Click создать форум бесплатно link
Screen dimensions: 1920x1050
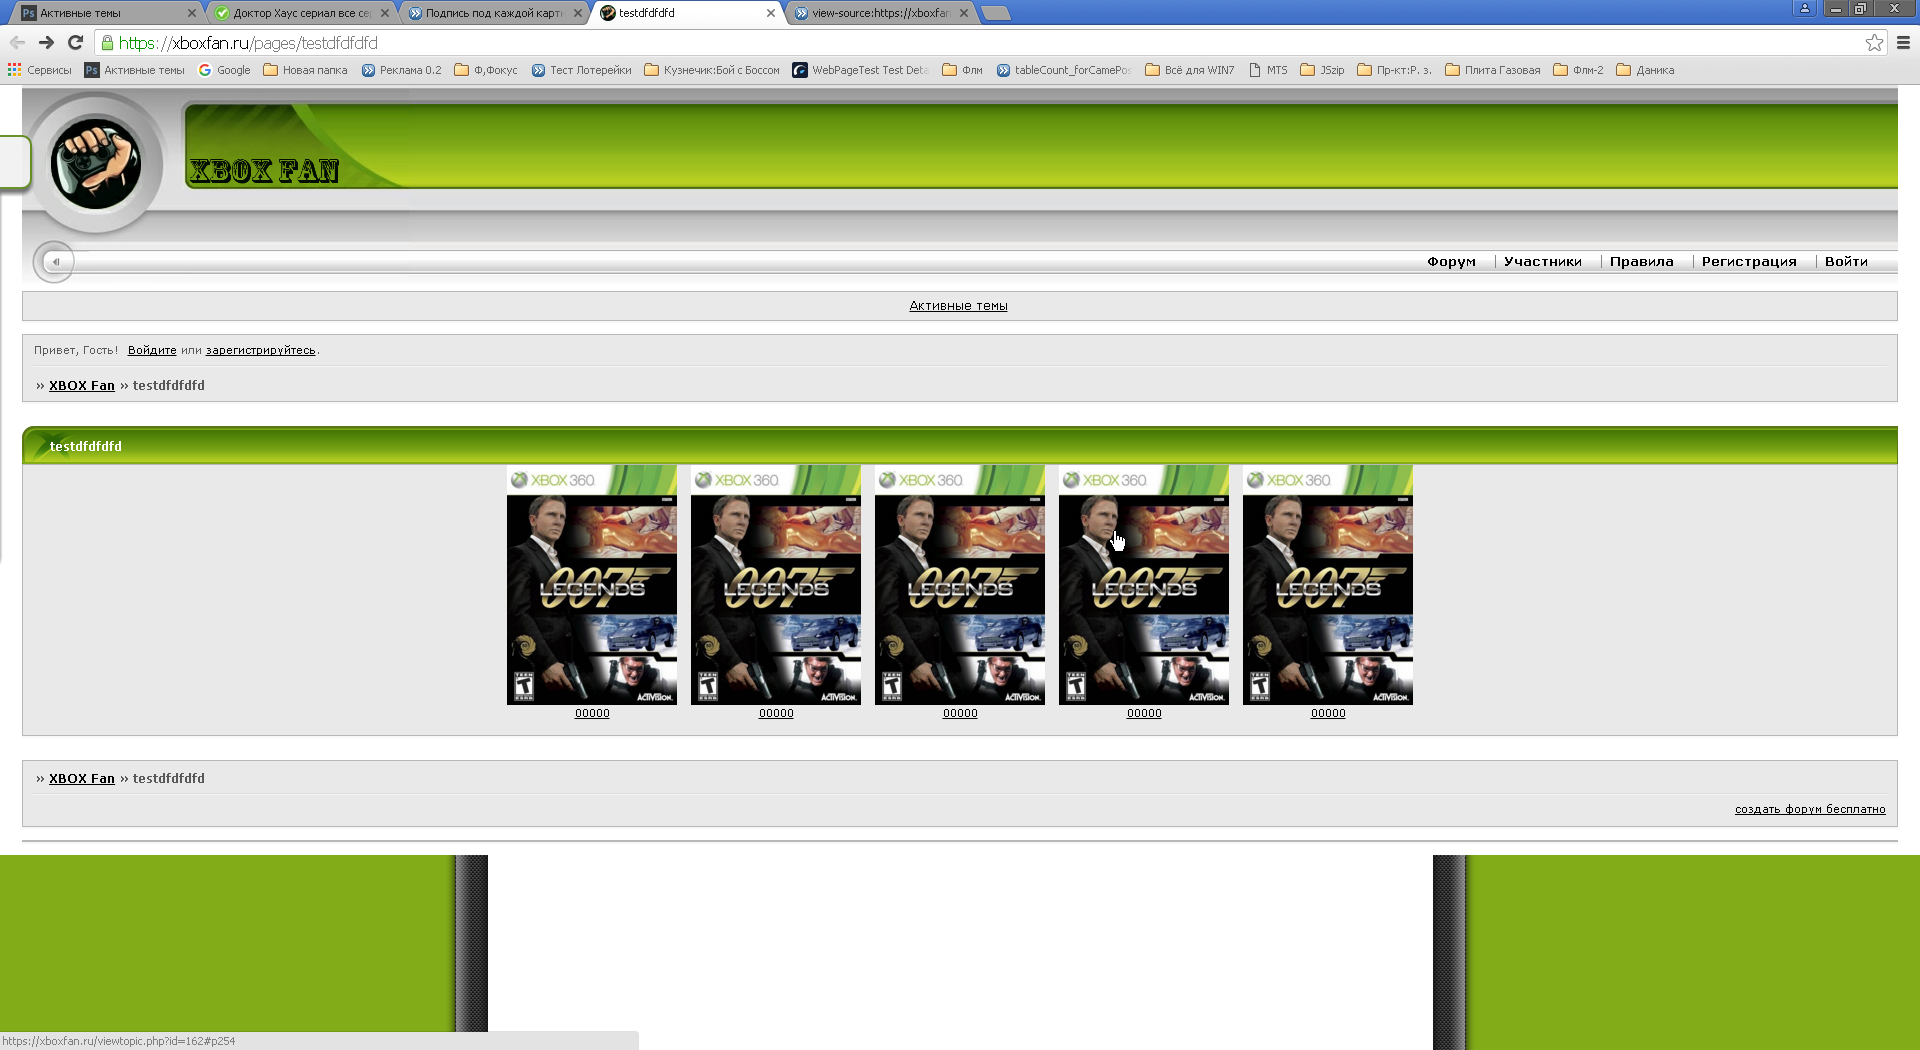point(1810,809)
